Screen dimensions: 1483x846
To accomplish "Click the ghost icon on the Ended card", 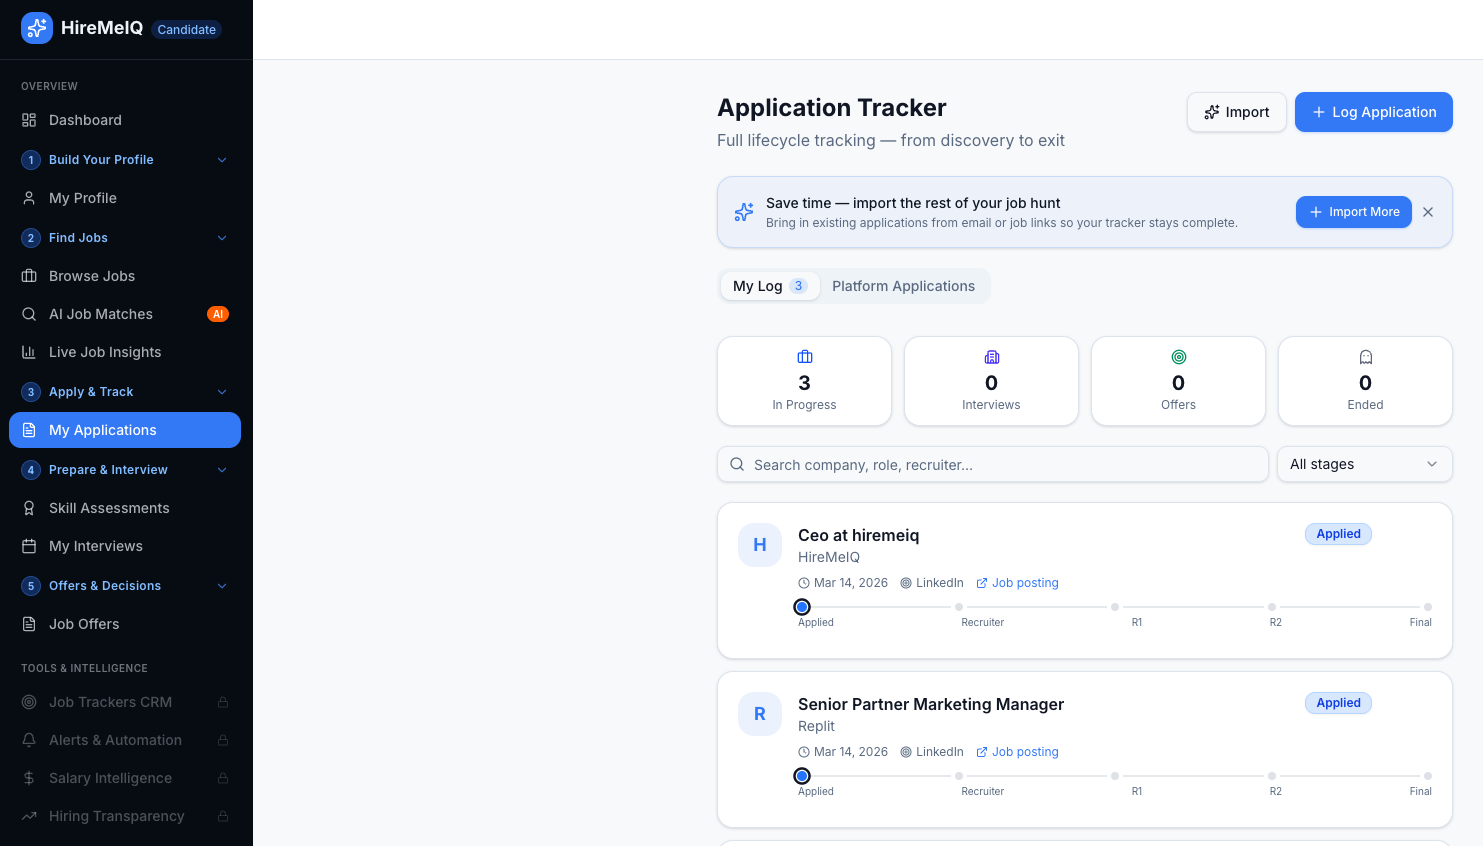I will tap(1366, 357).
